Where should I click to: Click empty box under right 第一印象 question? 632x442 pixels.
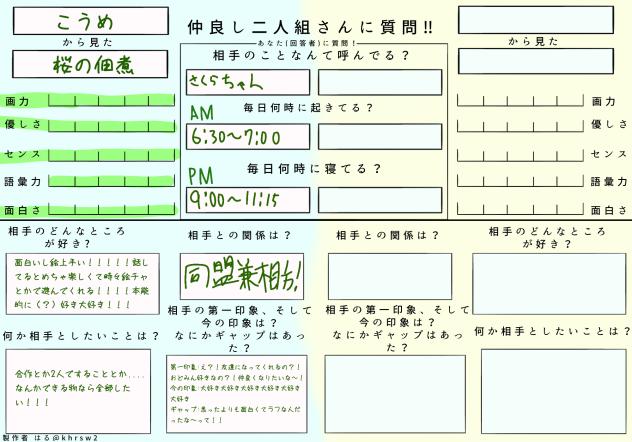click(395, 394)
